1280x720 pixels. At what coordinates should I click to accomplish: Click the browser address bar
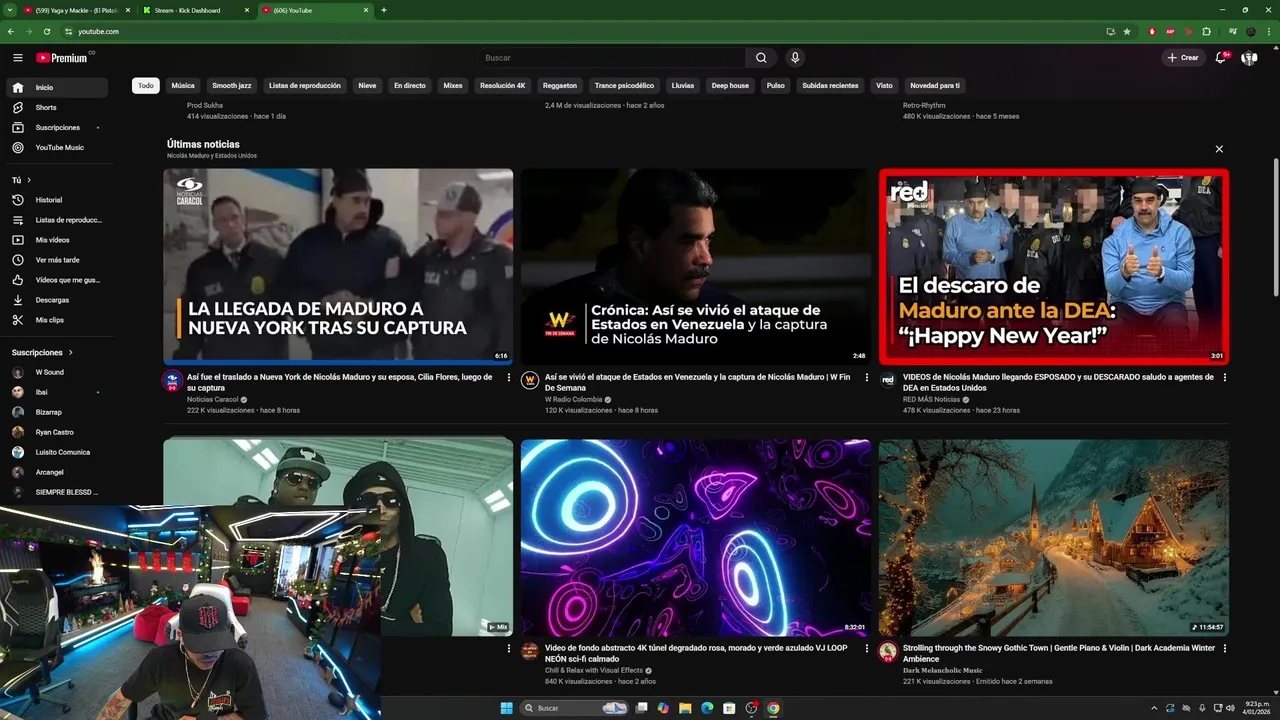[590, 31]
